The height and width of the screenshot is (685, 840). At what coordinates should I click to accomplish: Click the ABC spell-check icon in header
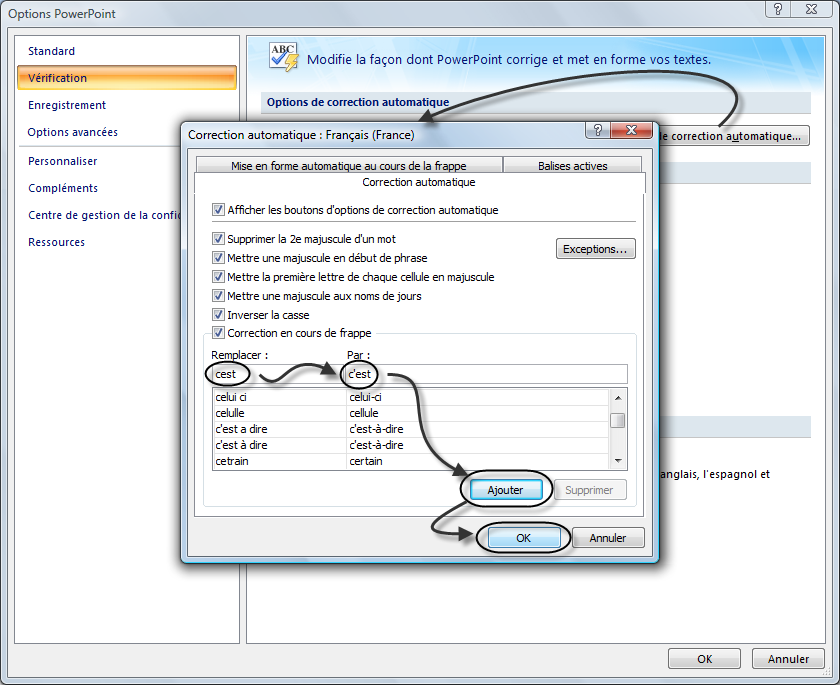click(x=283, y=57)
